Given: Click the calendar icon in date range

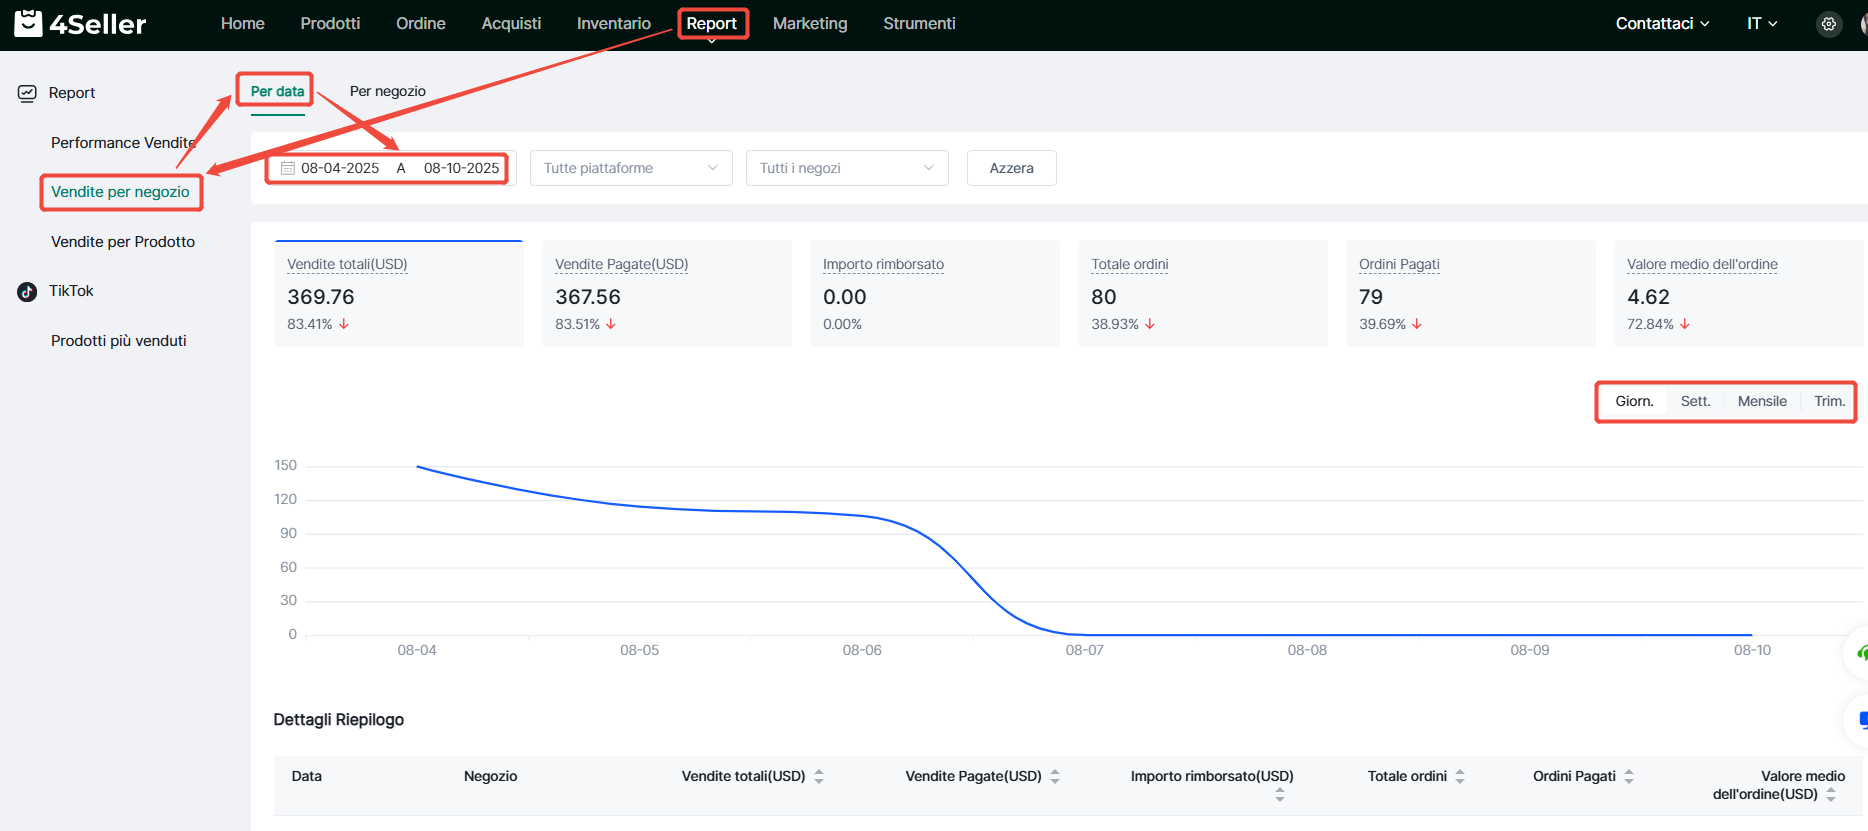Looking at the screenshot, I should (x=288, y=168).
